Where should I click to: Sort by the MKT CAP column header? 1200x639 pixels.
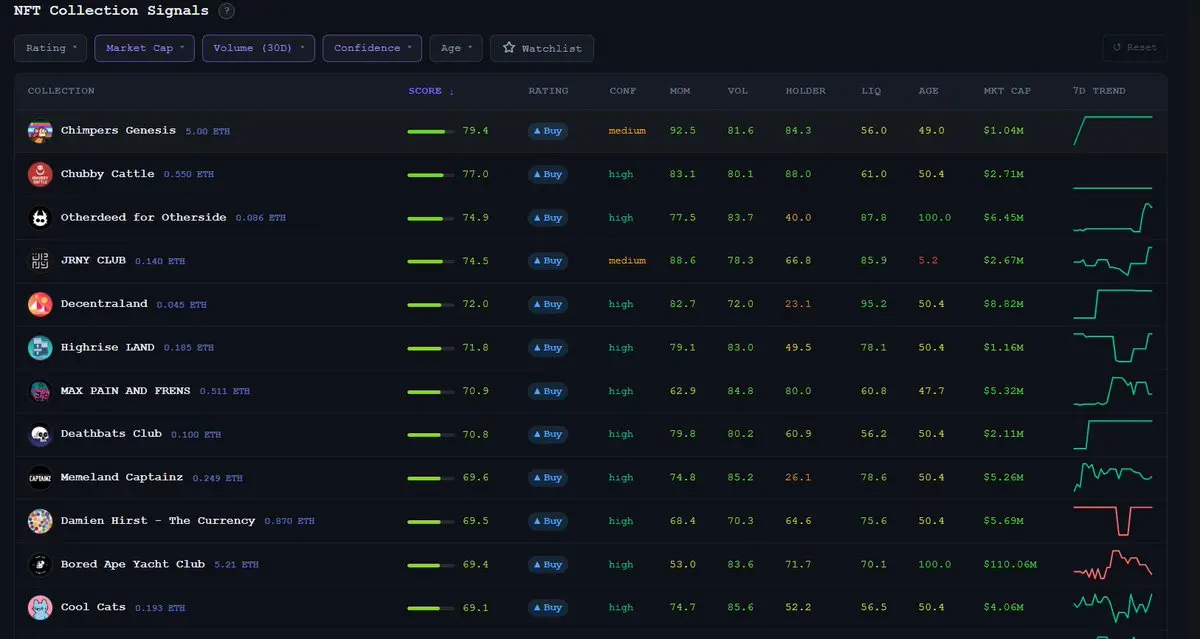1007,91
